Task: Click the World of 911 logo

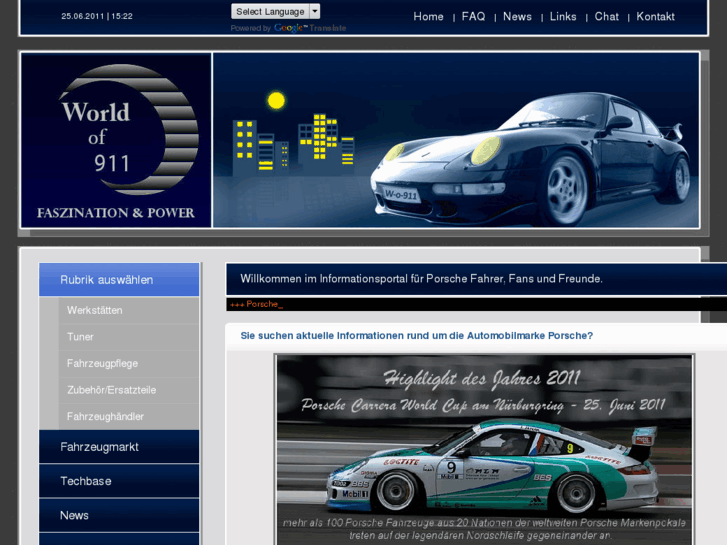Action: (116, 140)
